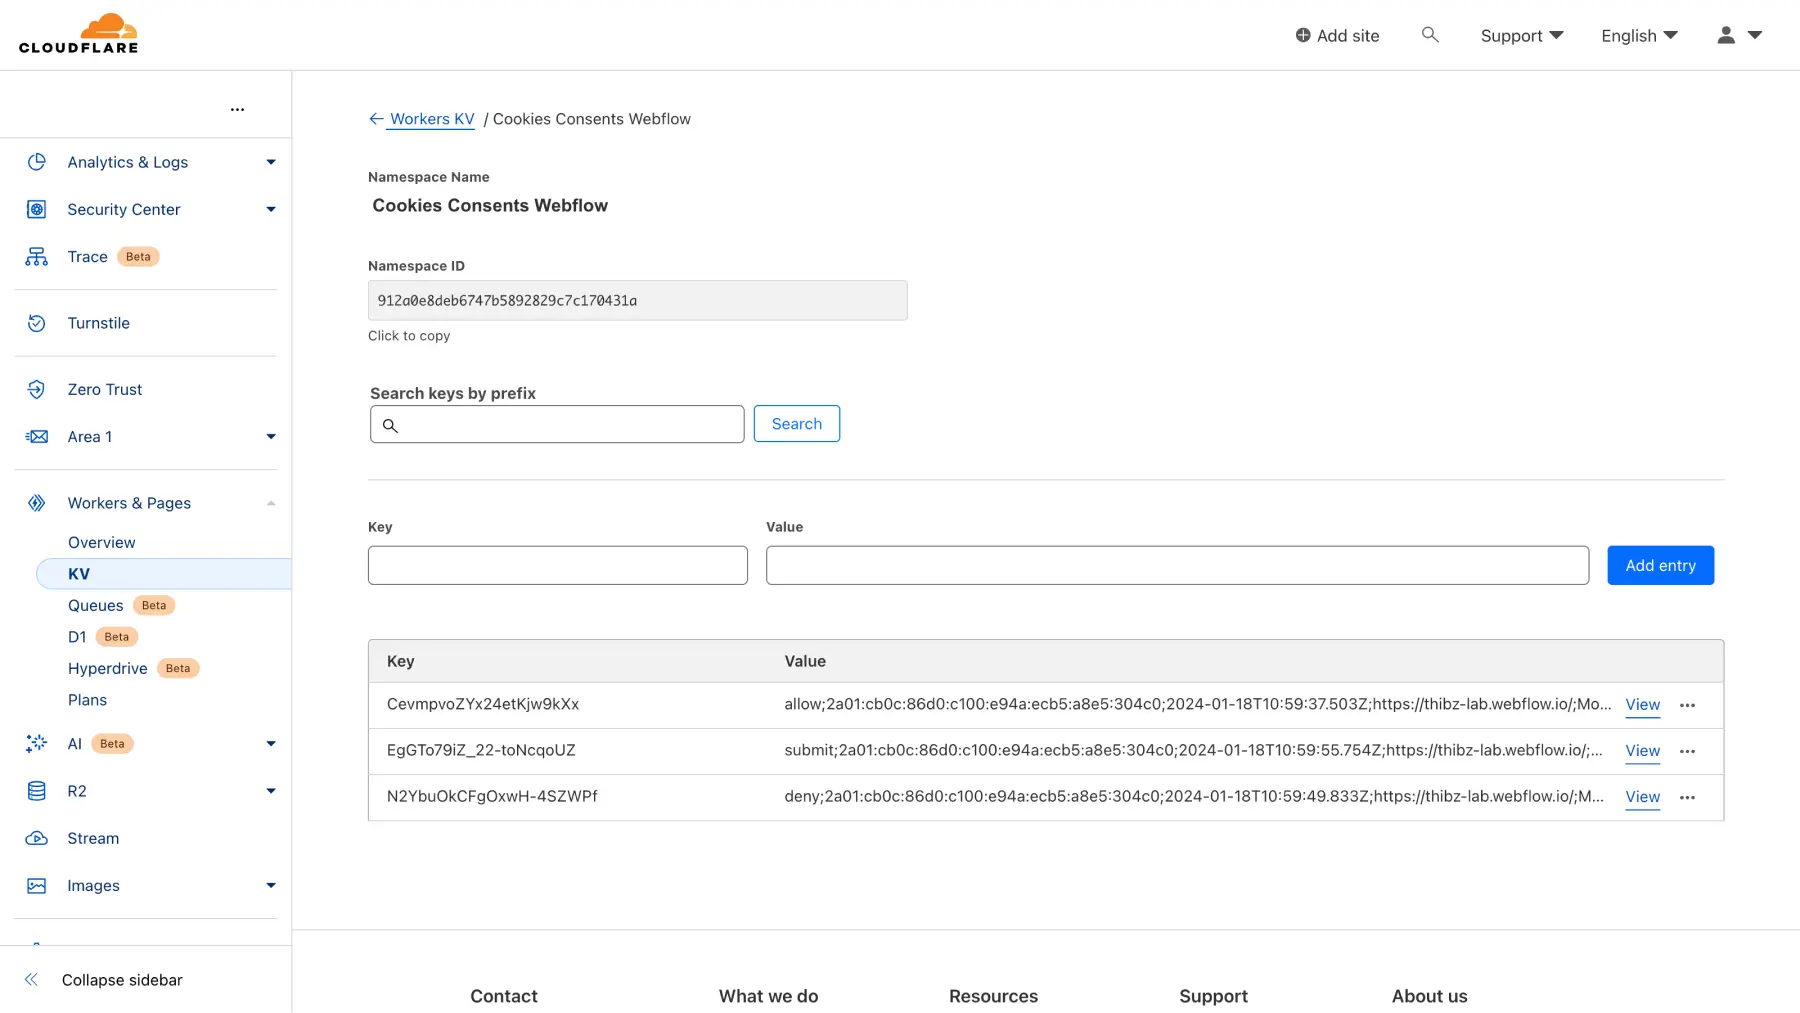Click Add site in the top bar

(x=1337, y=35)
